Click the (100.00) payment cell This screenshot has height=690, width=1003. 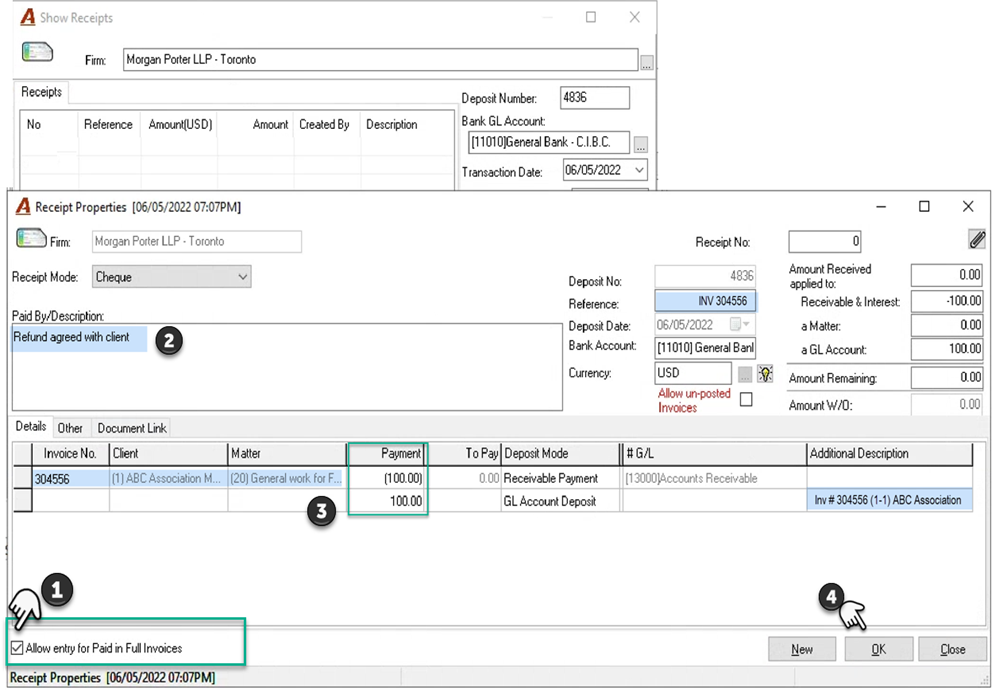(x=388, y=478)
